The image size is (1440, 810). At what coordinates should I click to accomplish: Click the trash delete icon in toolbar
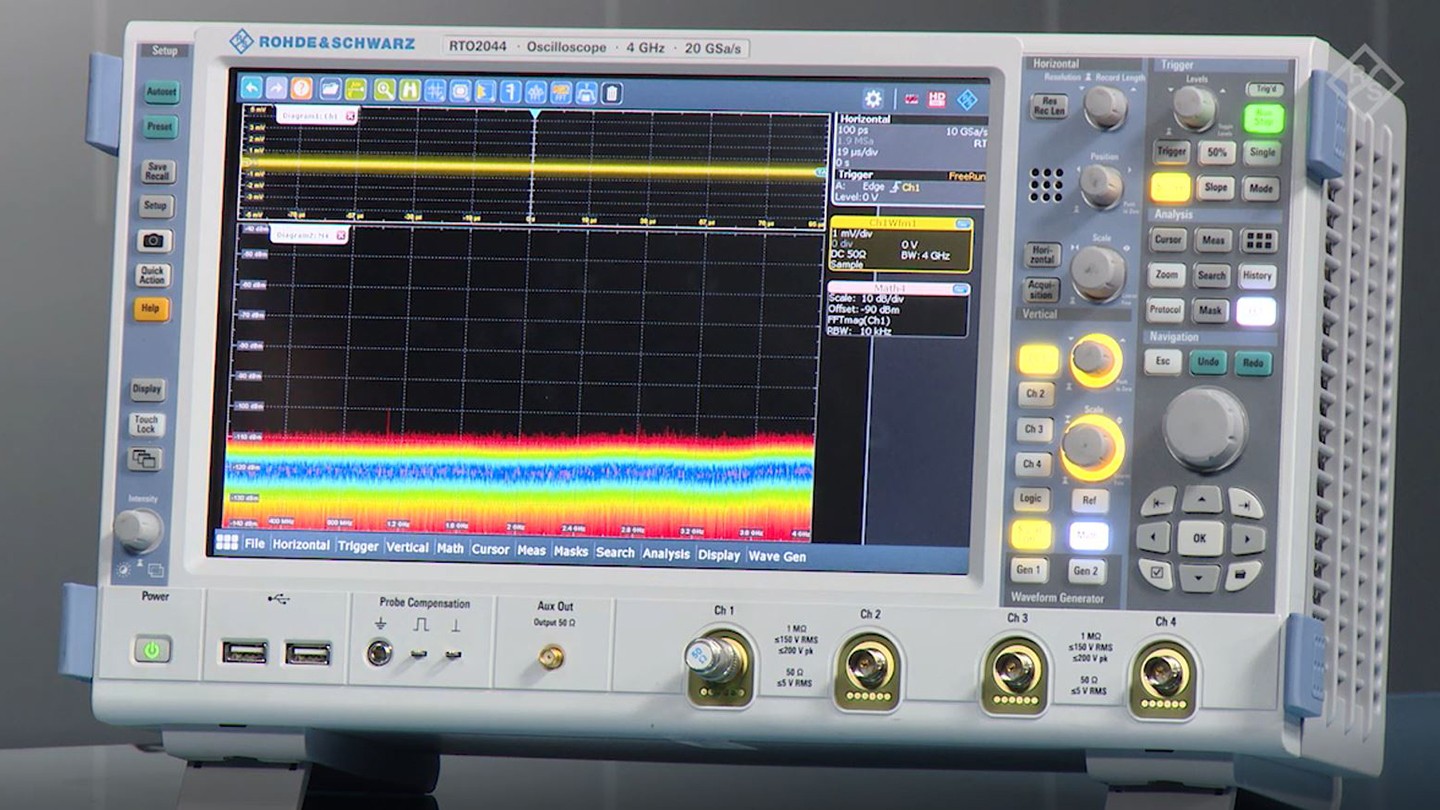click(x=611, y=93)
